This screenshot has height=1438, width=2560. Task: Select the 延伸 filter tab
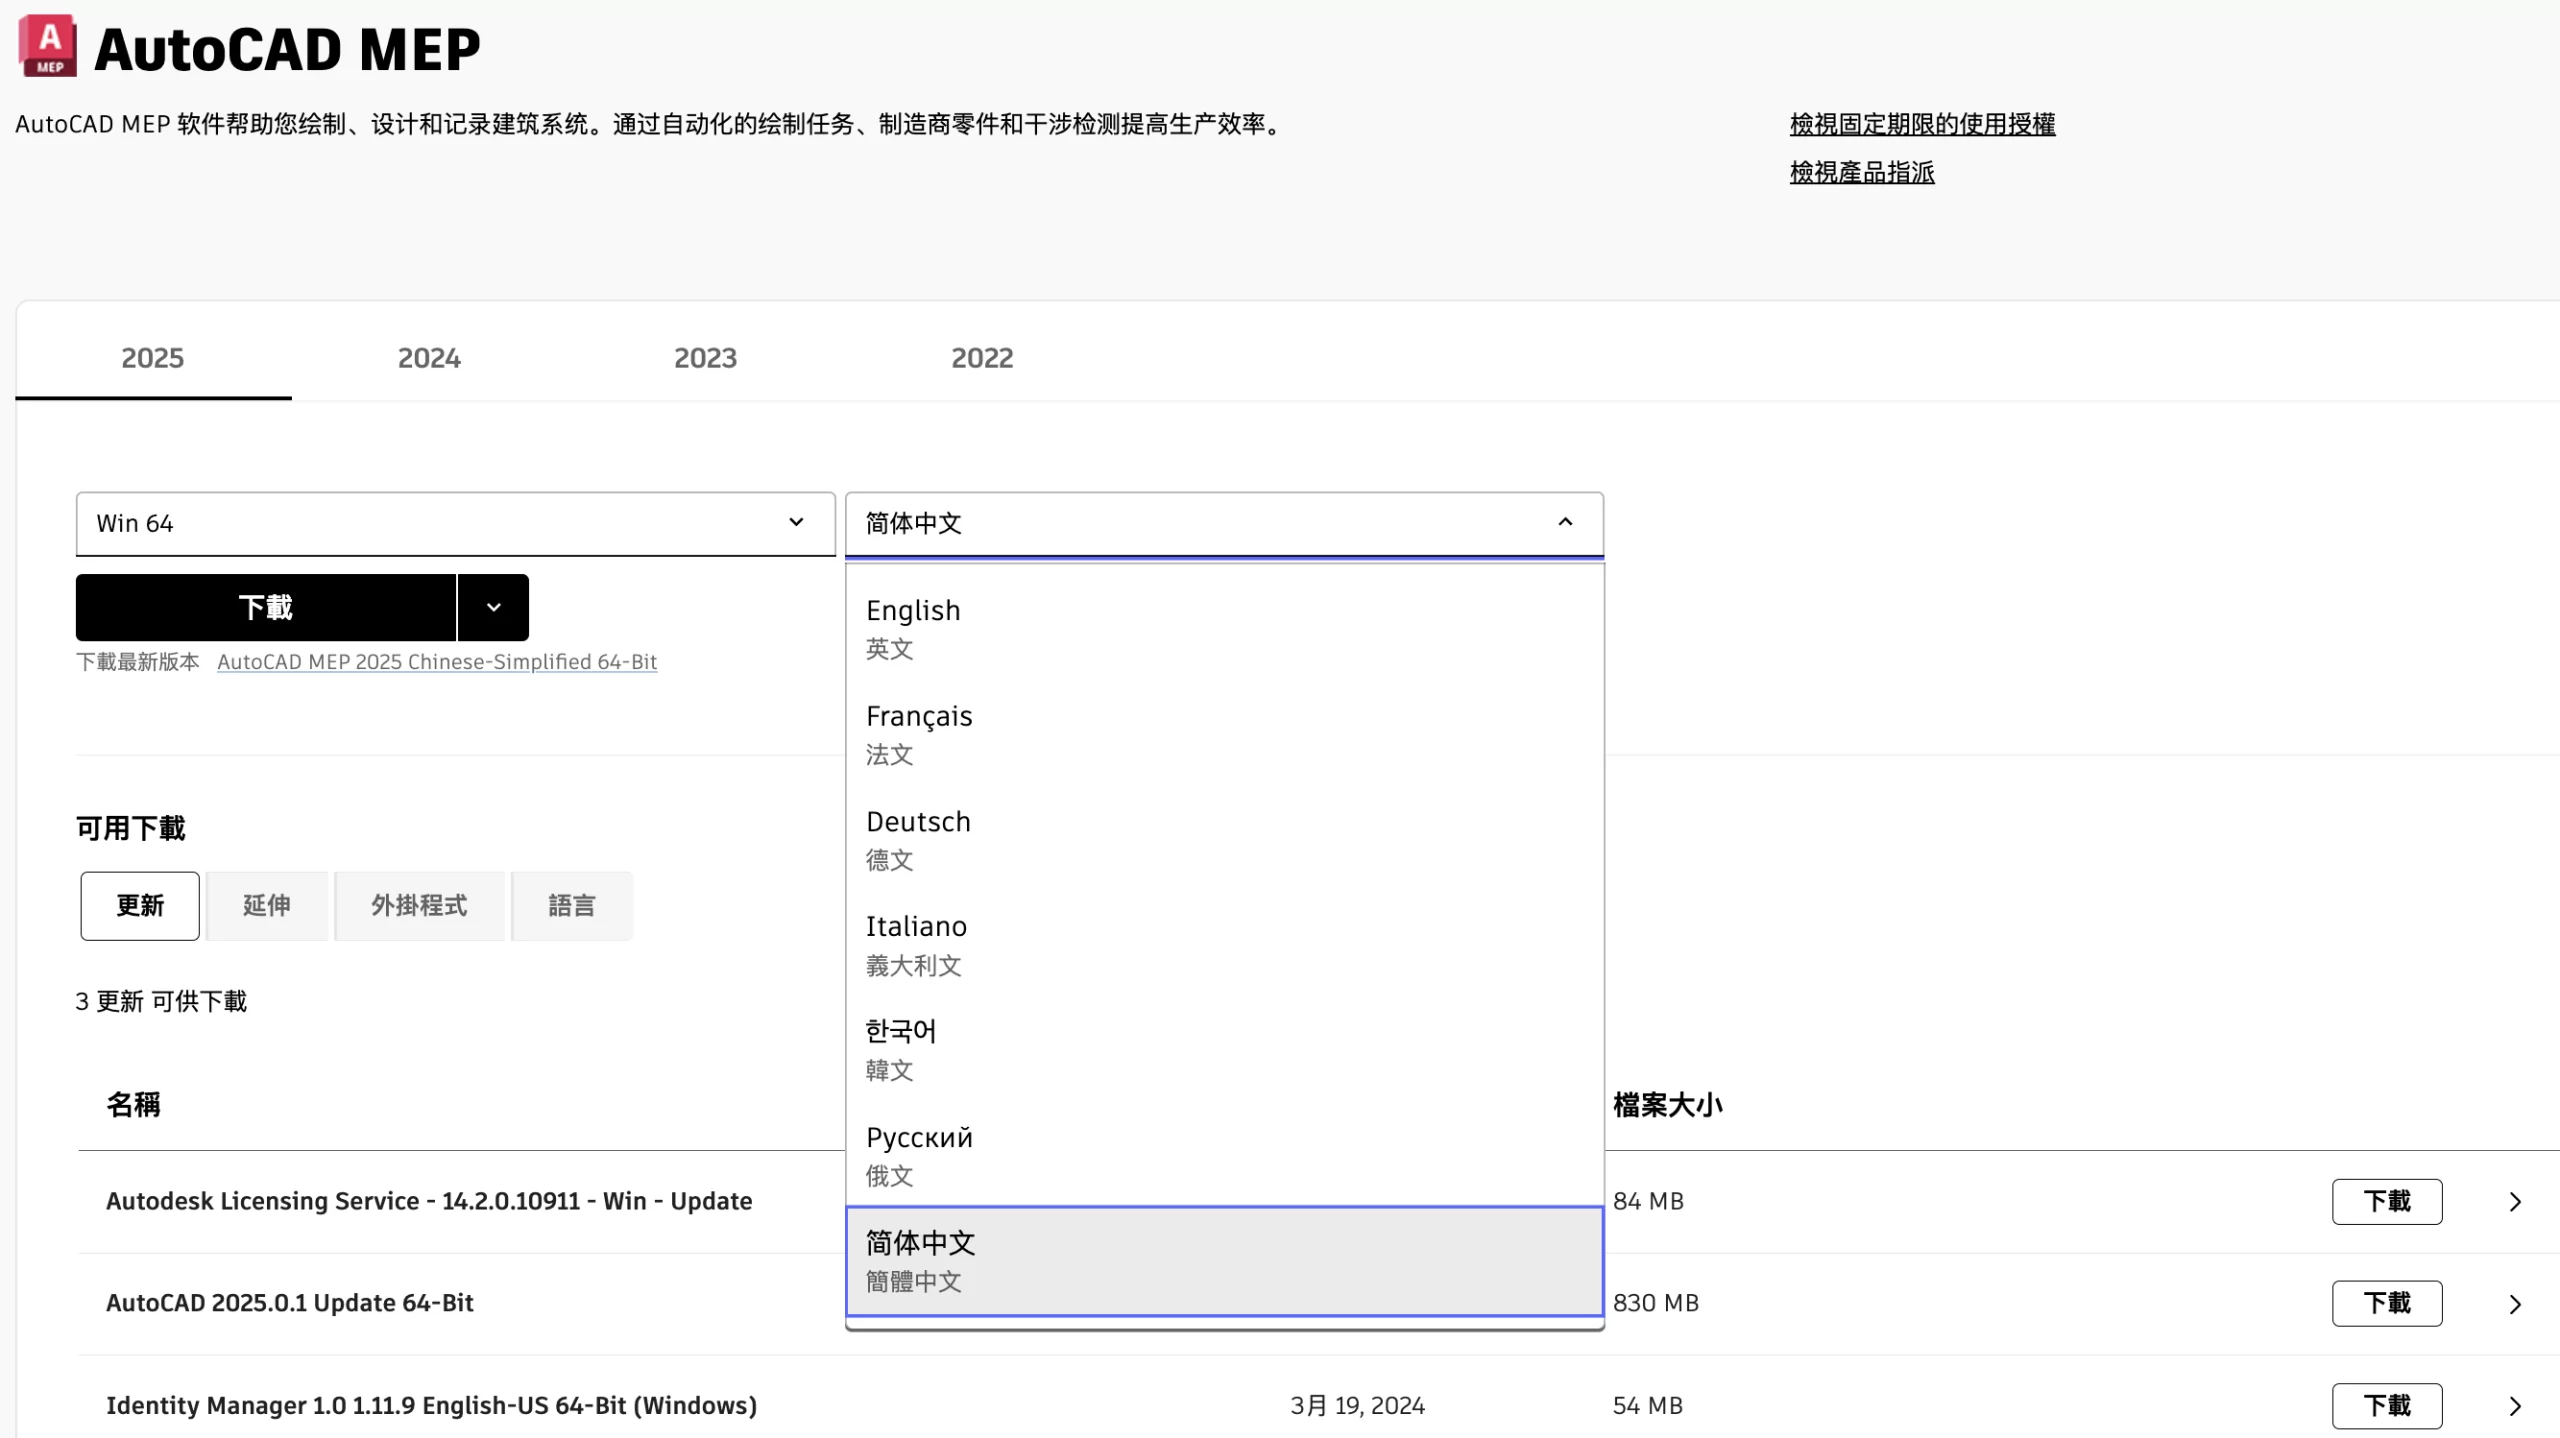coord(266,905)
